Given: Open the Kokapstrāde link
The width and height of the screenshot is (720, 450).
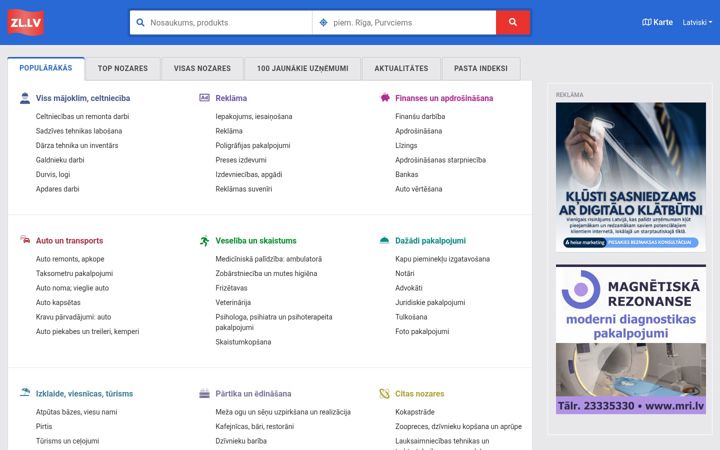Looking at the screenshot, I should (x=415, y=412).
